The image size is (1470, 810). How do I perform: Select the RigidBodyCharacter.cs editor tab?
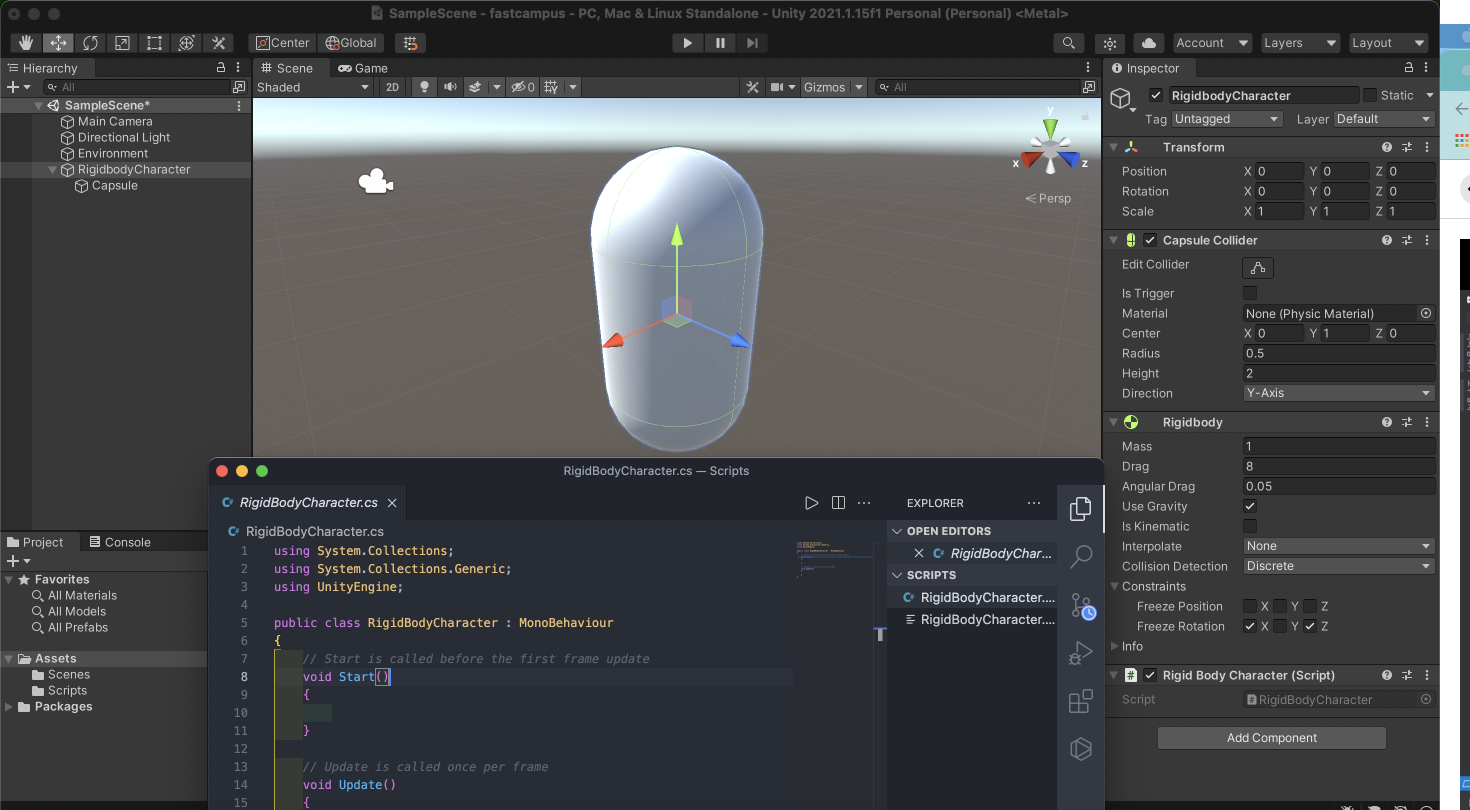[x=309, y=503]
